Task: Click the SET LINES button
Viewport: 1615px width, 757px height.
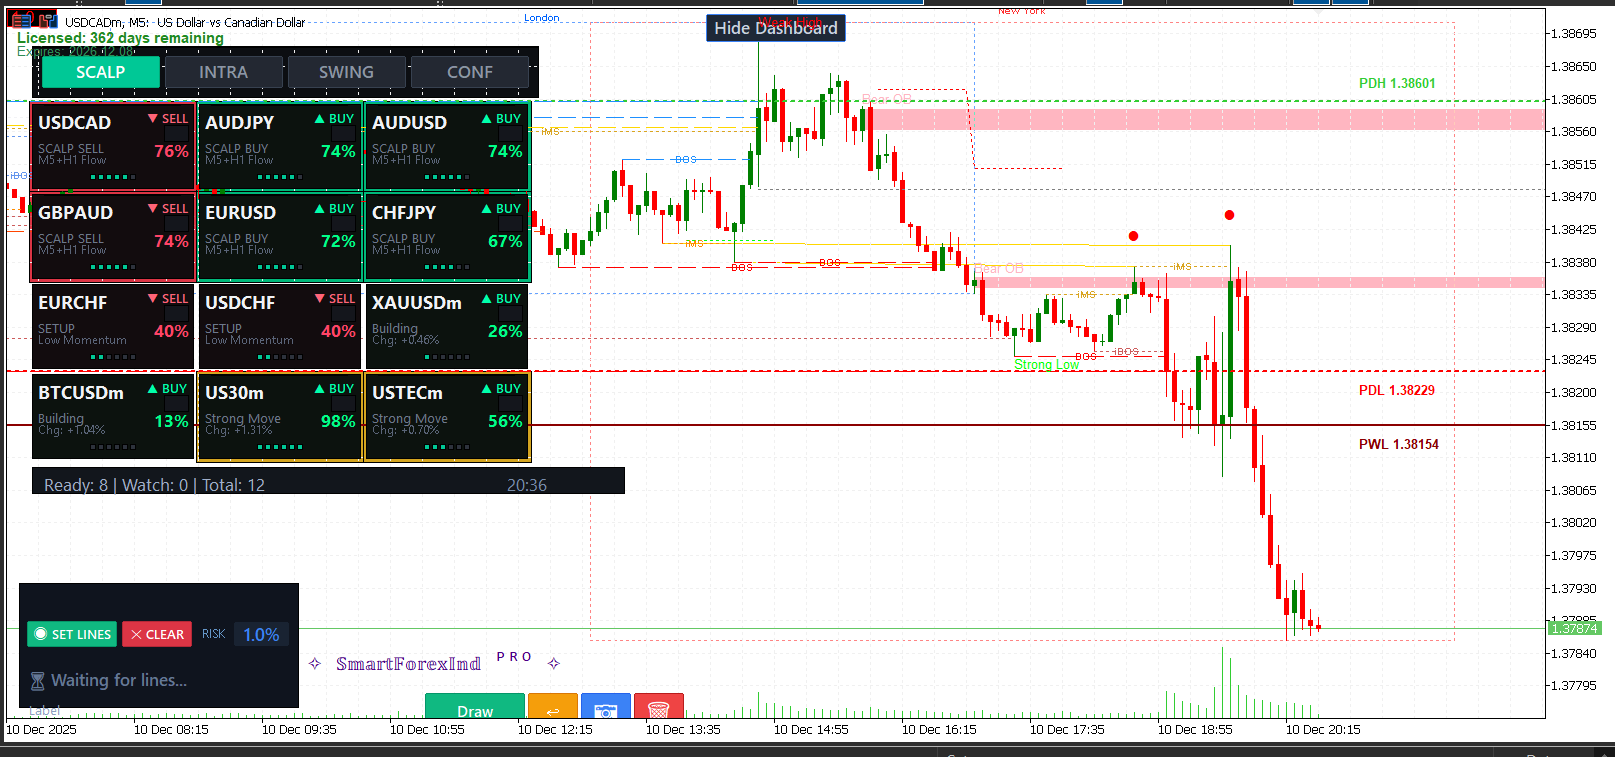Action: (72, 634)
